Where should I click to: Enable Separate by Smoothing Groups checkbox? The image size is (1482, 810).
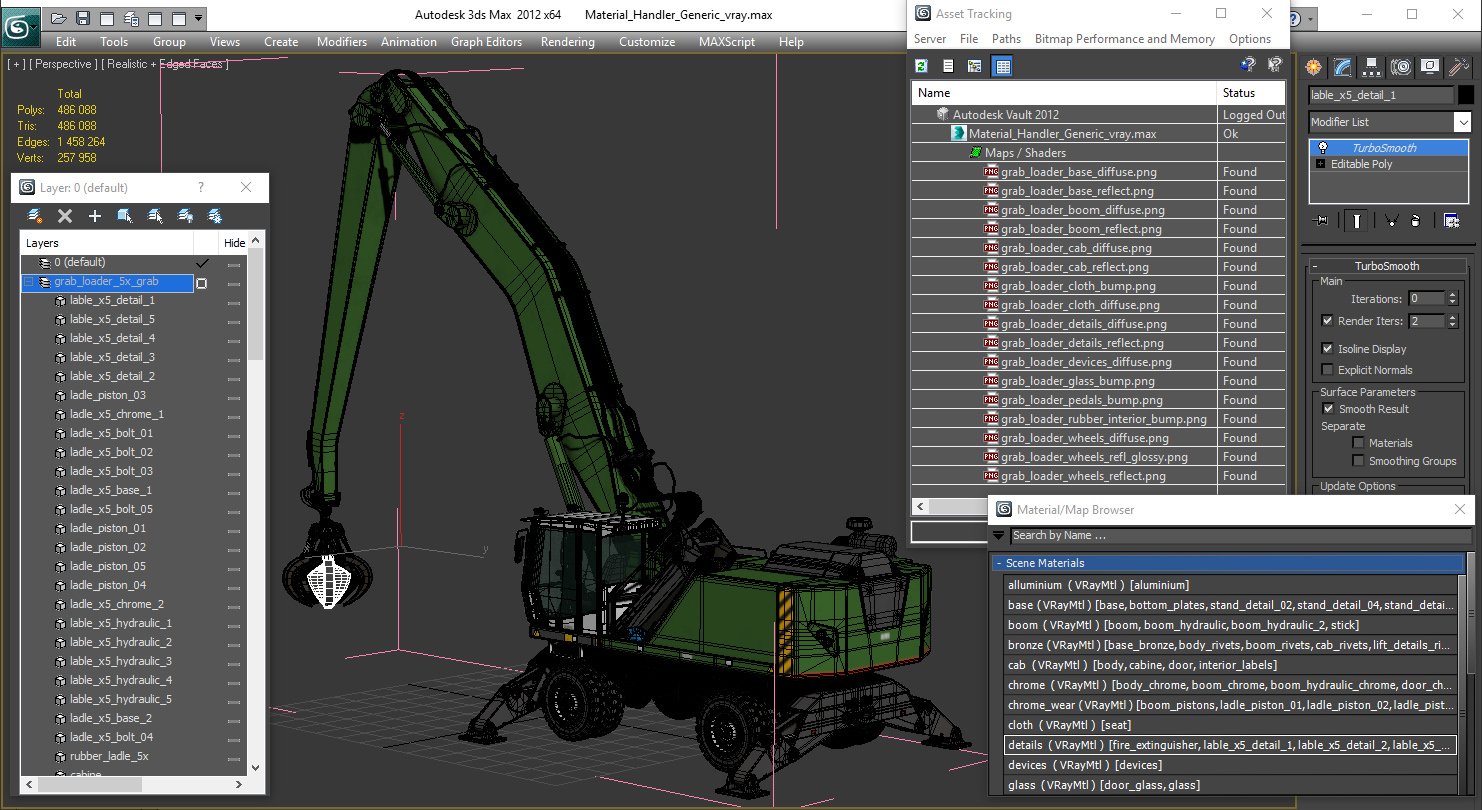[1358, 461]
